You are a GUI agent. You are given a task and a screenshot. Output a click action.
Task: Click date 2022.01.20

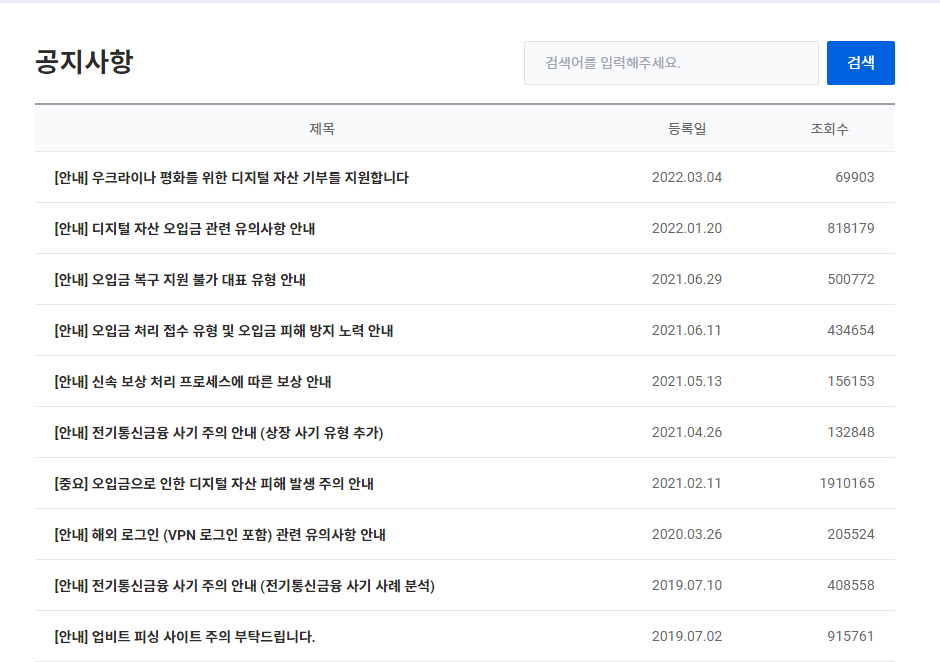687,228
